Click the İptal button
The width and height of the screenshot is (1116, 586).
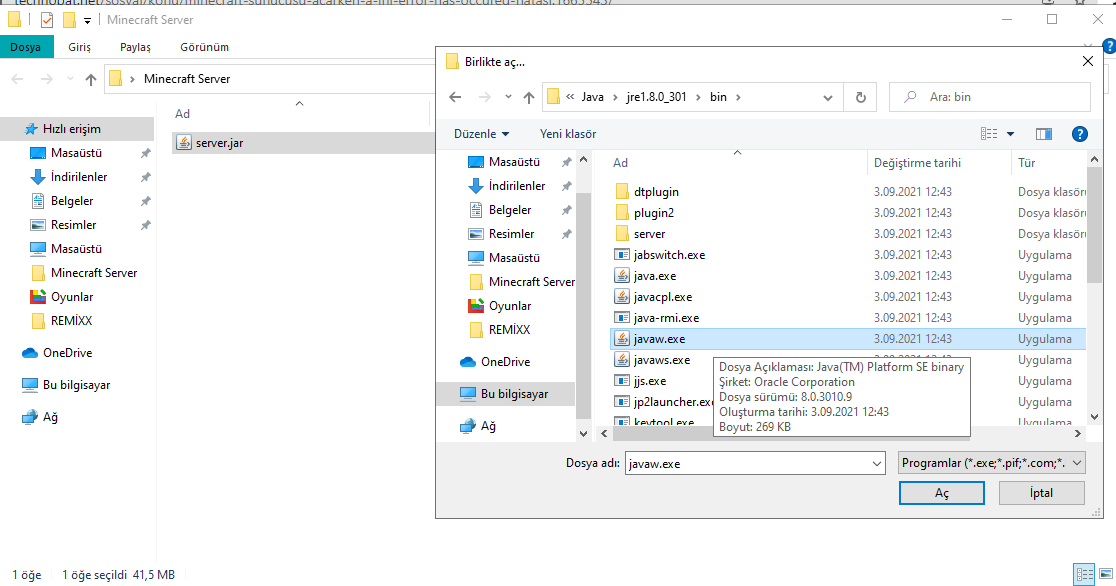1041,493
